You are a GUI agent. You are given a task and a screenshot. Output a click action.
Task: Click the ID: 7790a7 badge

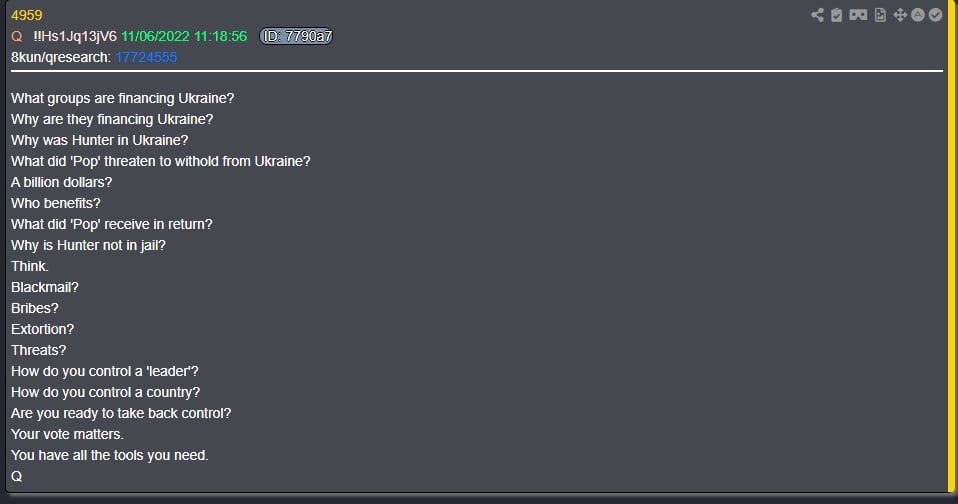point(296,36)
